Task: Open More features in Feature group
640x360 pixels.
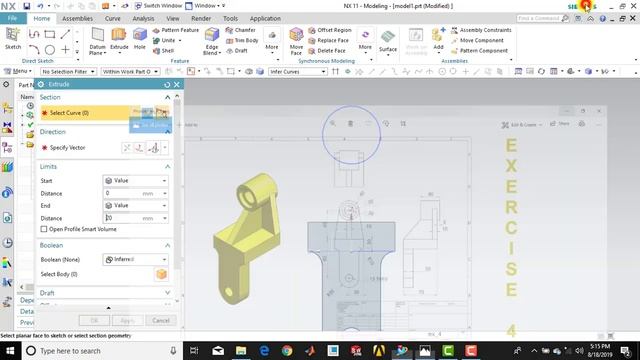Action: (272, 41)
